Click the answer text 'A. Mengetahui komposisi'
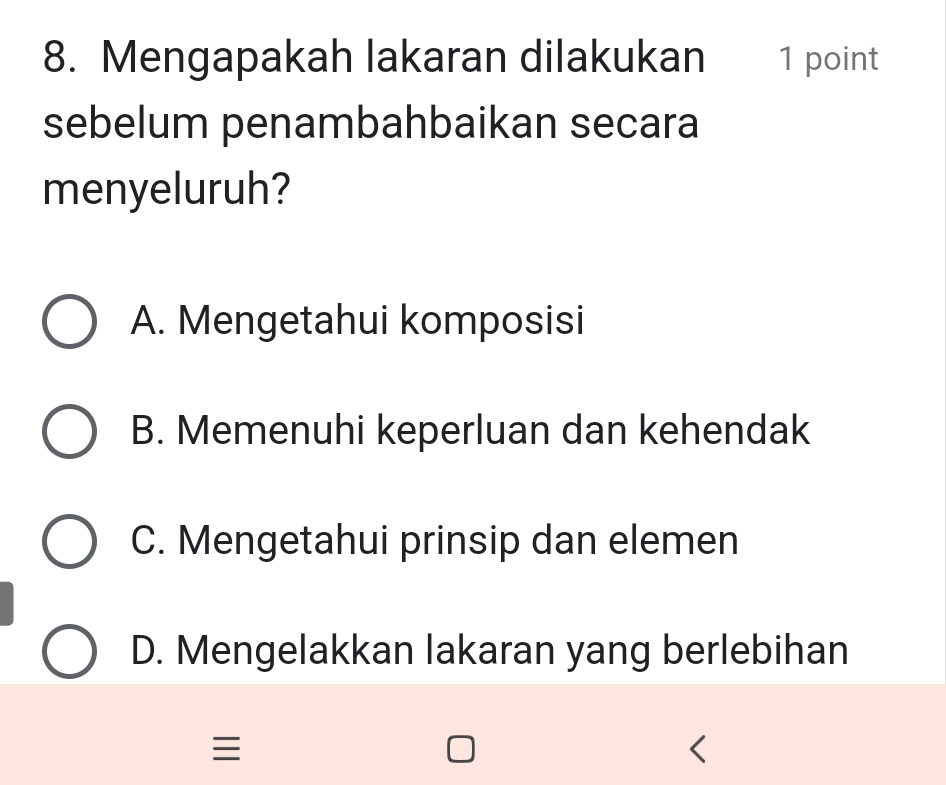Image resolution: width=946 pixels, height=785 pixels. click(357, 321)
